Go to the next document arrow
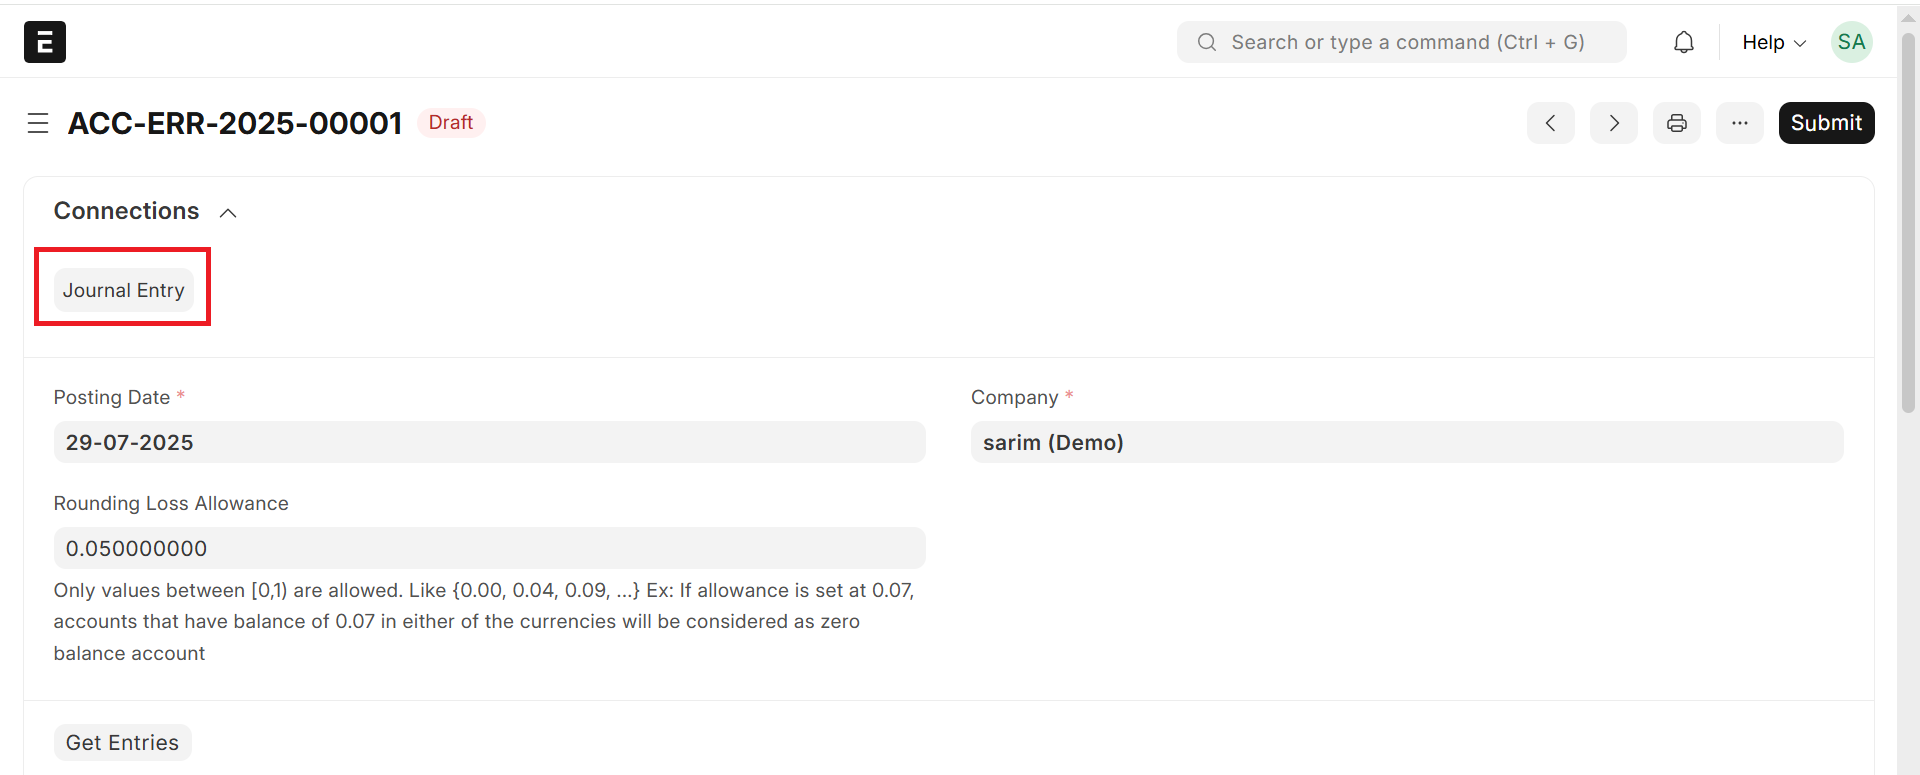This screenshot has height=775, width=1920. (1613, 123)
